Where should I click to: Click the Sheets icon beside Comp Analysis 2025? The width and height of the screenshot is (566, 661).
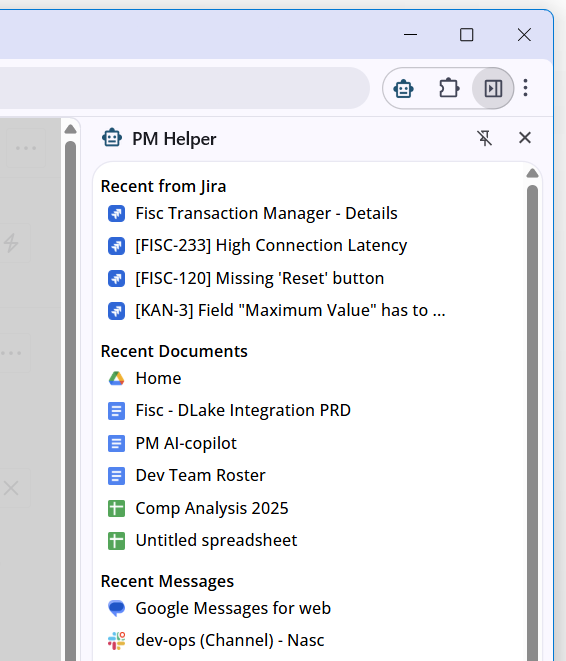[116, 508]
